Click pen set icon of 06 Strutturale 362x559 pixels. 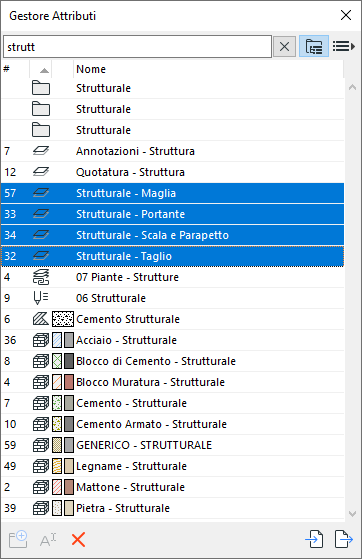[x=41, y=298]
